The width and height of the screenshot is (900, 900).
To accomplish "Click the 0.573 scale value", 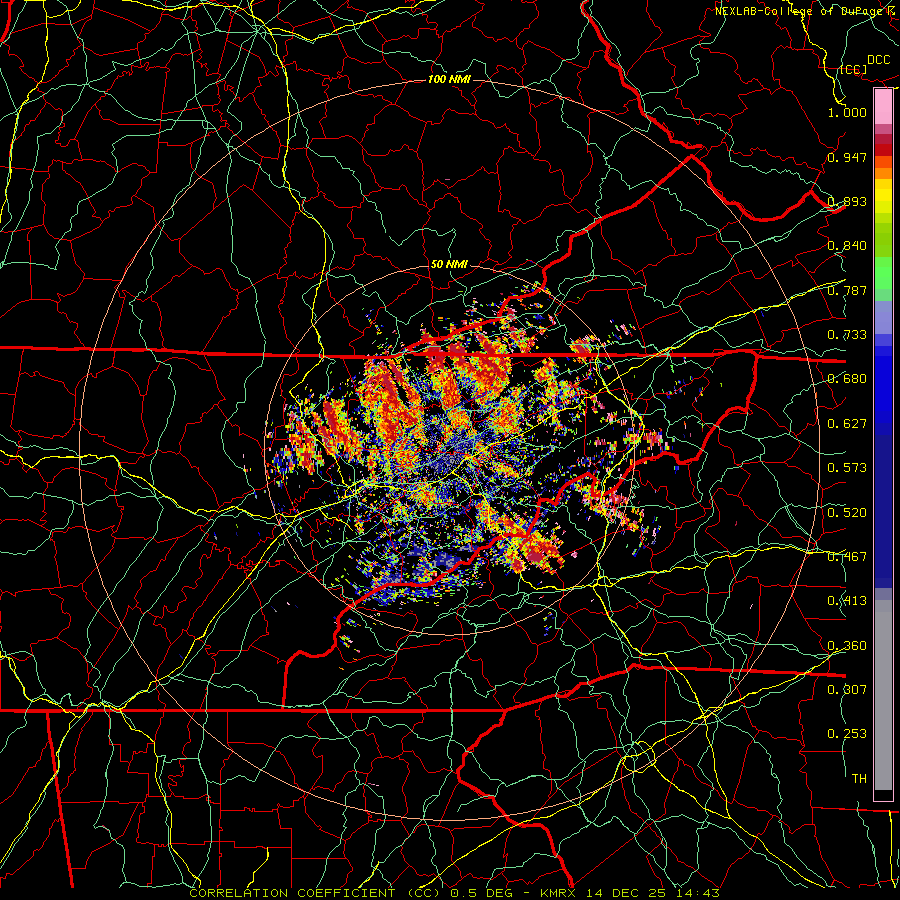I will [x=847, y=468].
